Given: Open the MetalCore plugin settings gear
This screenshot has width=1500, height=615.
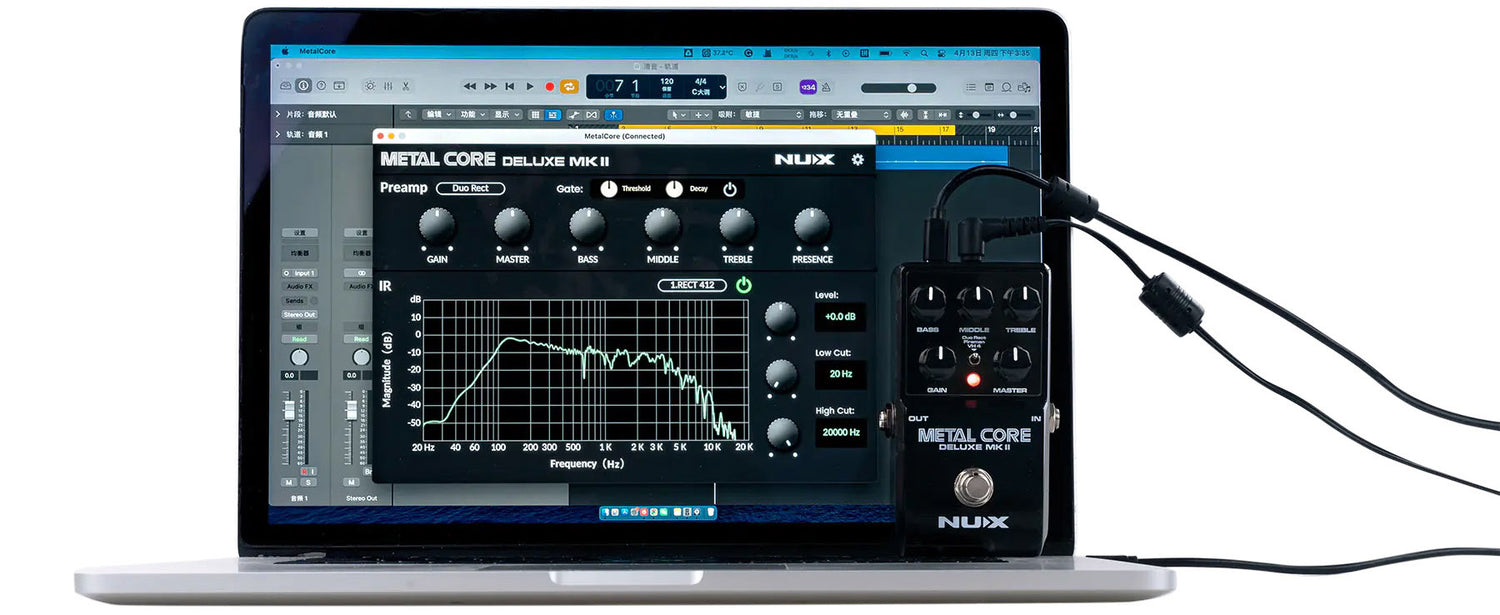Looking at the screenshot, I should click(857, 159).
